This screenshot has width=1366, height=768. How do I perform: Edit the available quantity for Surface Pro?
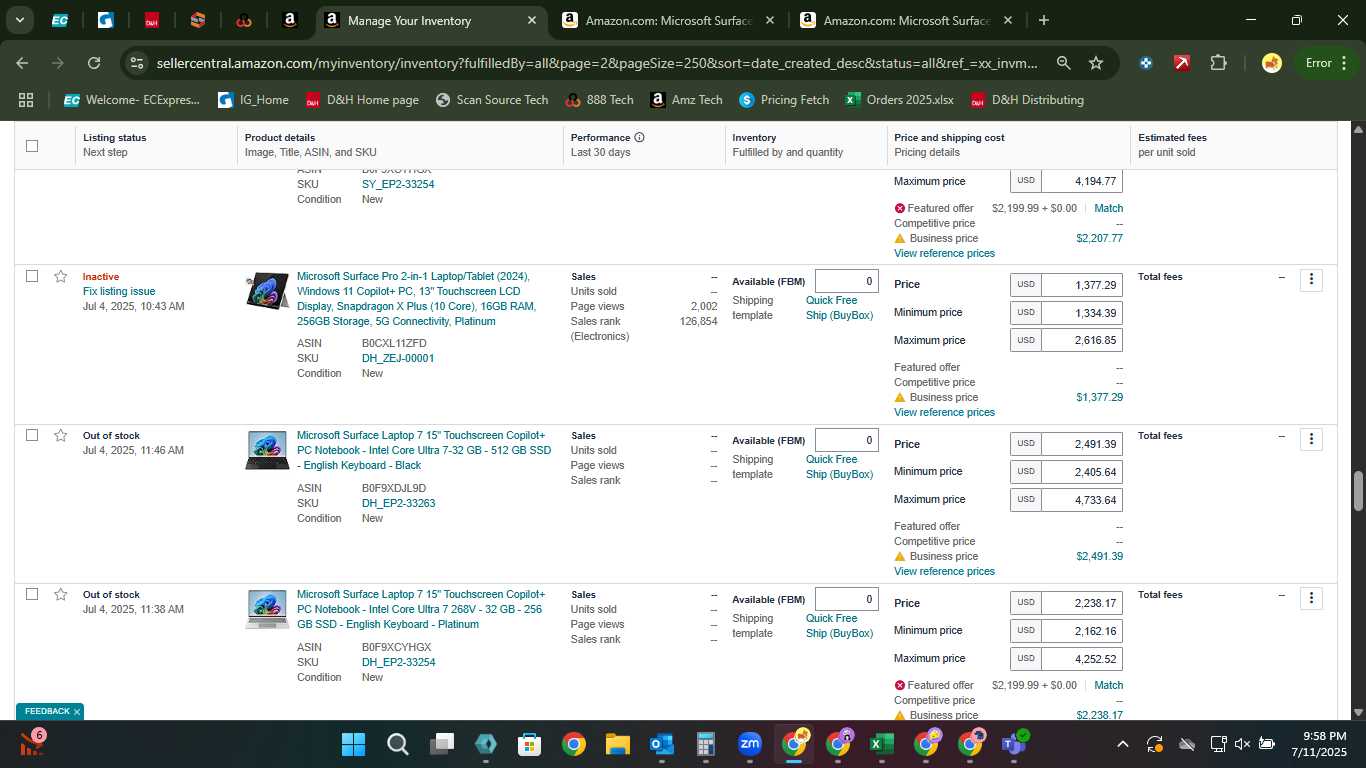pos(846,282)
